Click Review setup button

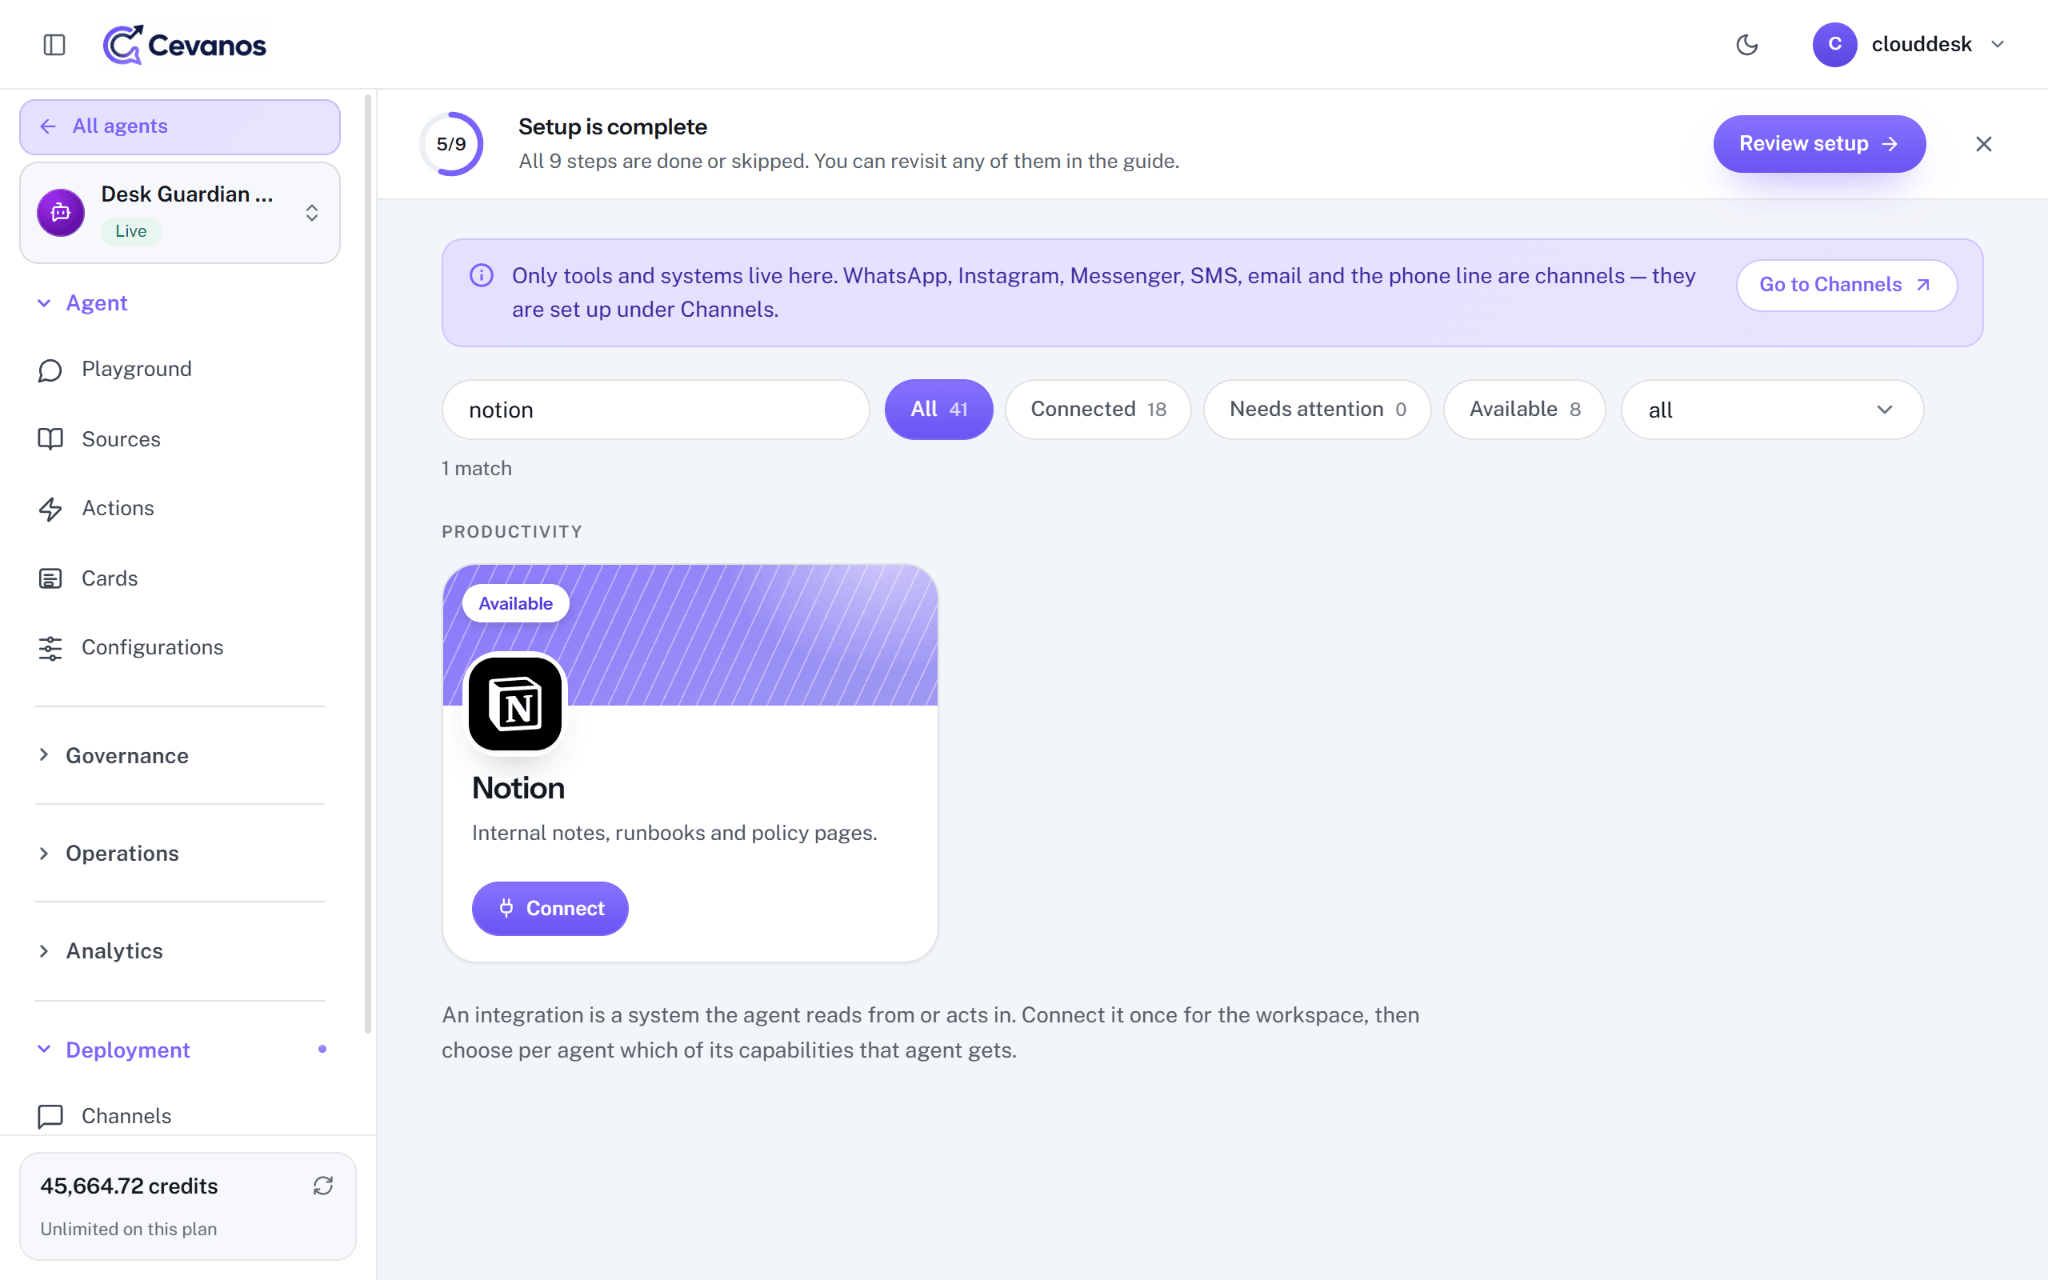click(1819, 144)
